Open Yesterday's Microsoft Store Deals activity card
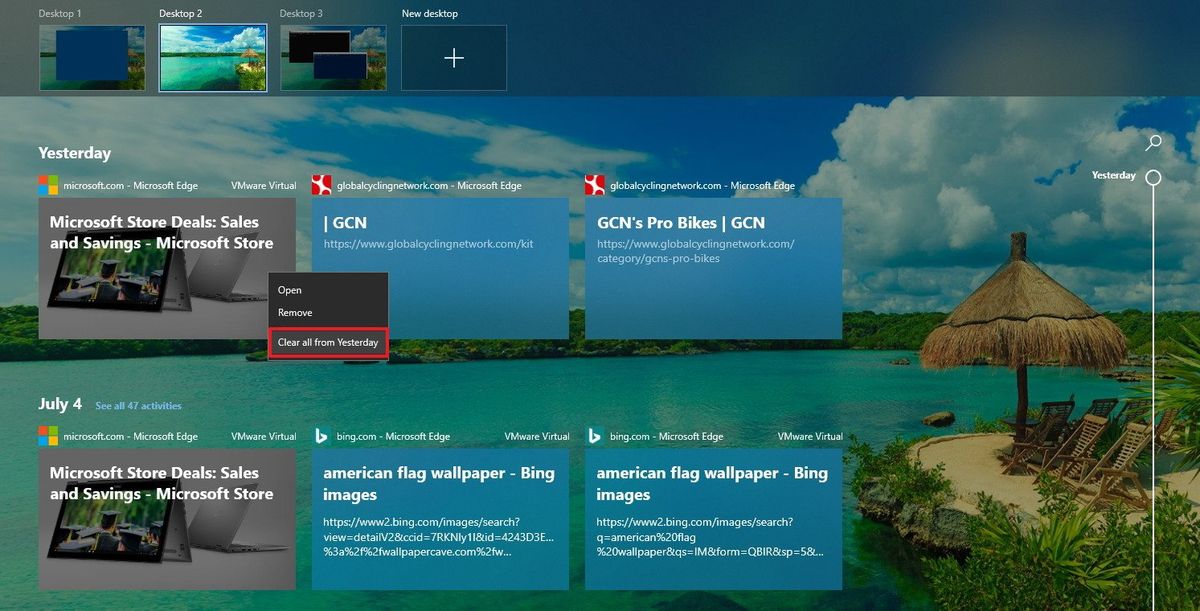The image size is (1200, 611). [167, 268]
